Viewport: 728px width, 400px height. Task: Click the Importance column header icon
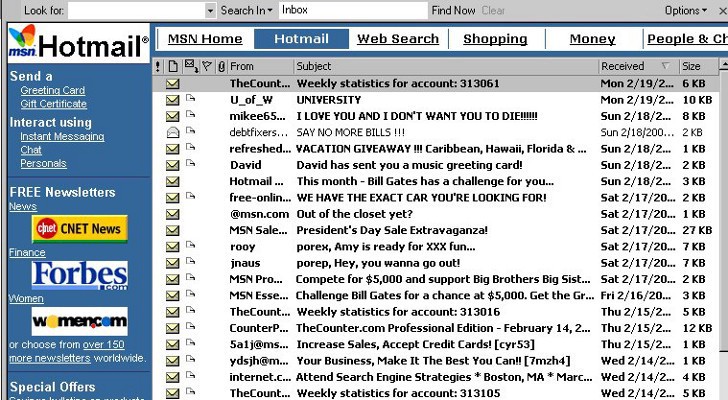point(158,67)
